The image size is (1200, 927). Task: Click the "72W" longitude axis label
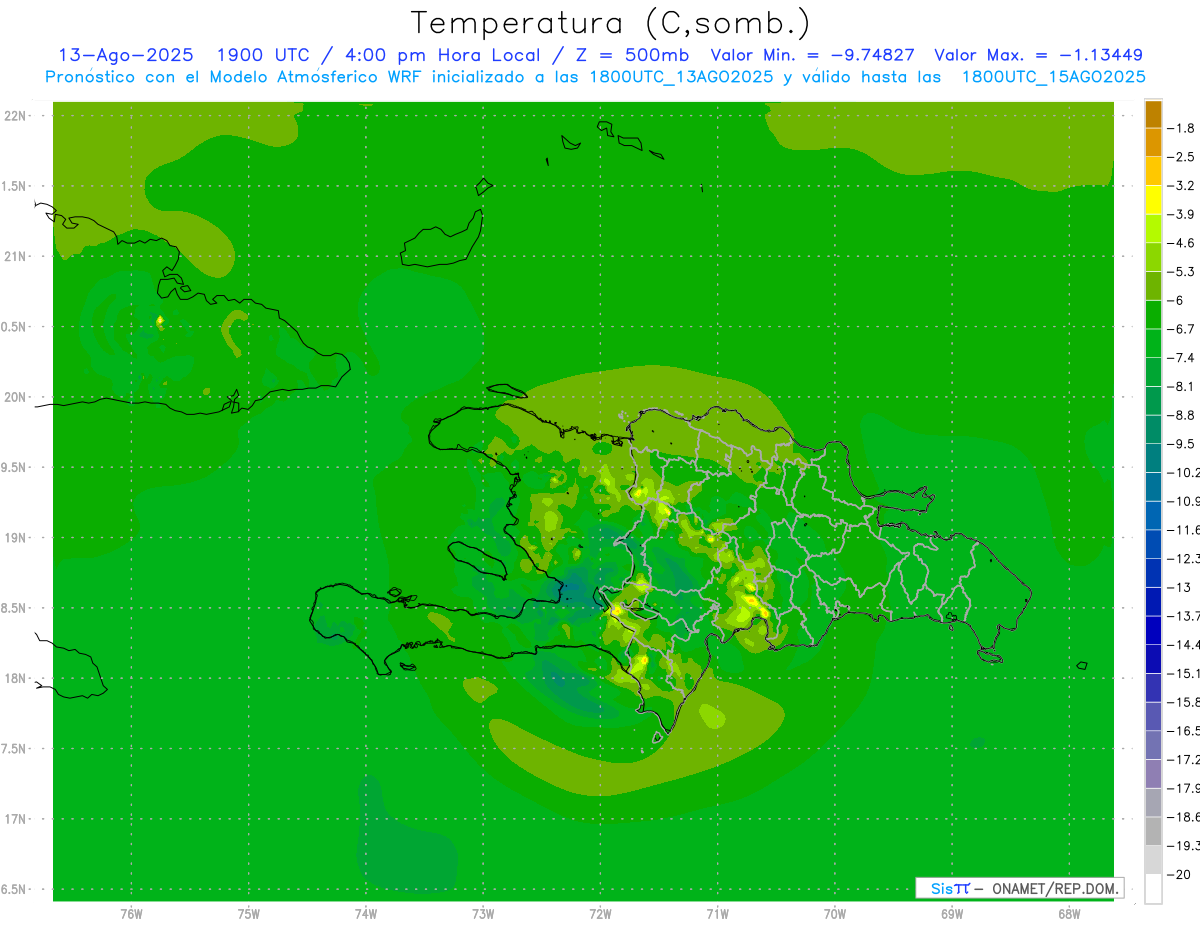coord(600,914)
